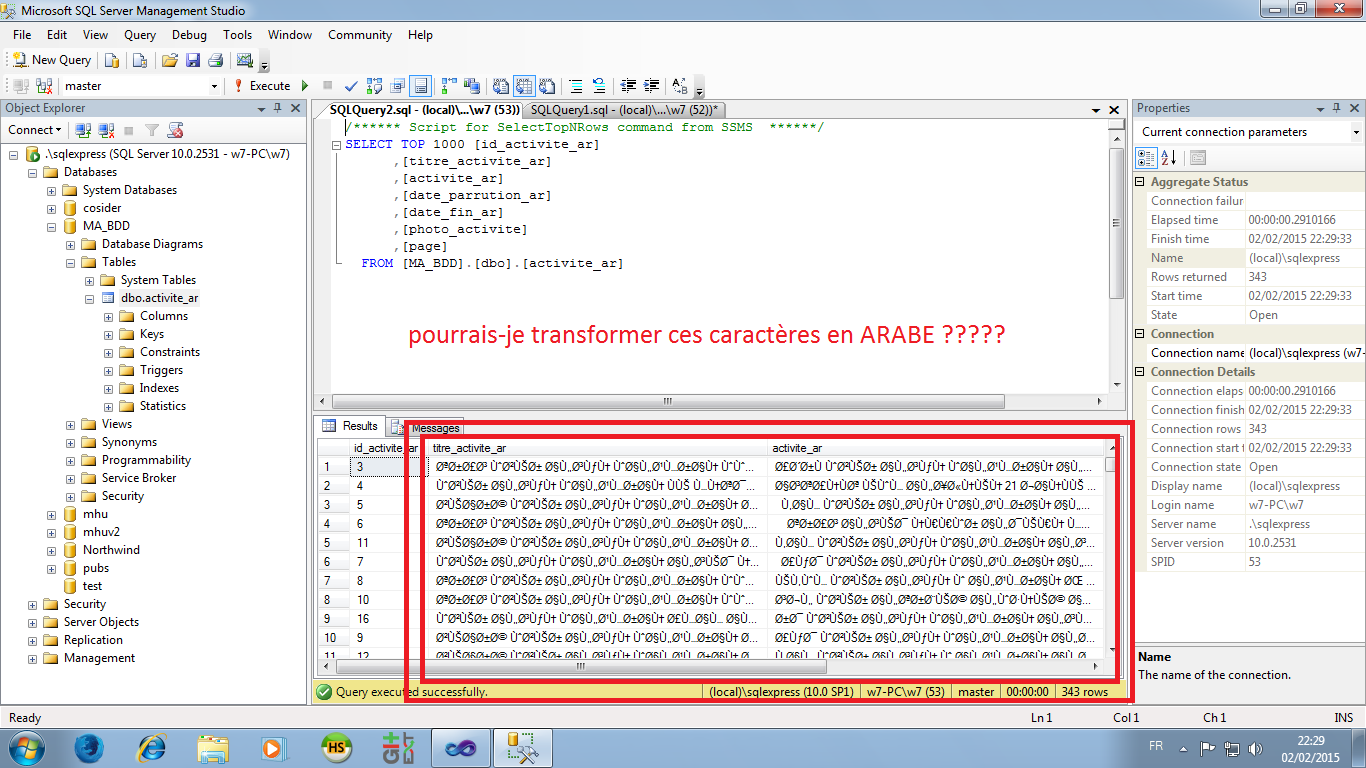The width and height of the screenshot is (1366, 768).
Task: Toggle Results to Grid mode
Action: 523,86
